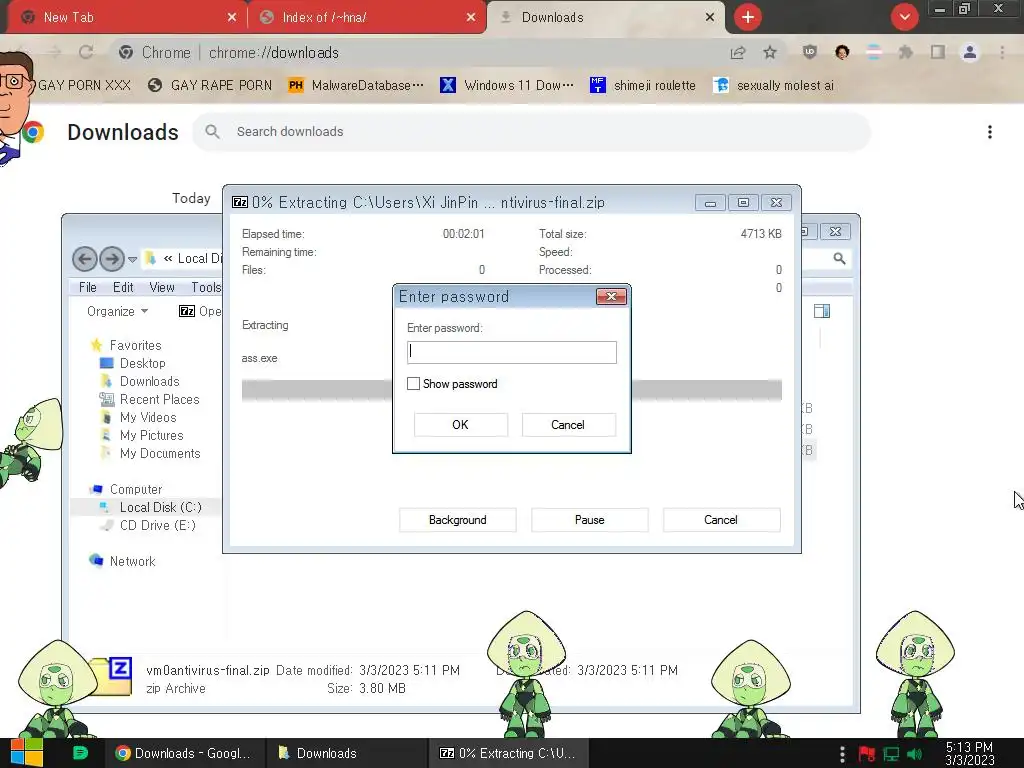Image resolution: width=1024 pixels, height=768 pixels.
Task: Show hidden tray icons dots
Action: (842, 754)
